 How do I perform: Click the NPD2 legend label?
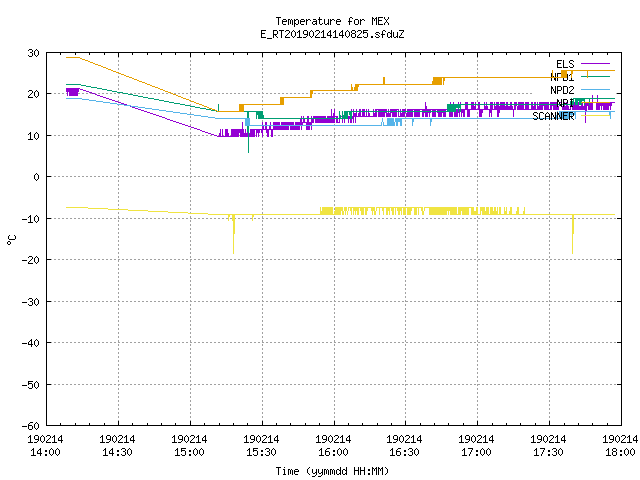(x=562, y=90)
